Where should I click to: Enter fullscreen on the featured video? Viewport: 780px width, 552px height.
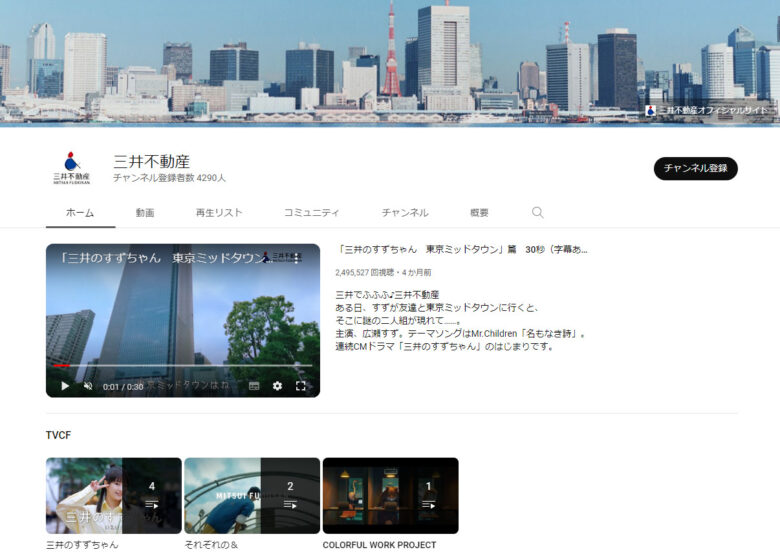(300, 386)
